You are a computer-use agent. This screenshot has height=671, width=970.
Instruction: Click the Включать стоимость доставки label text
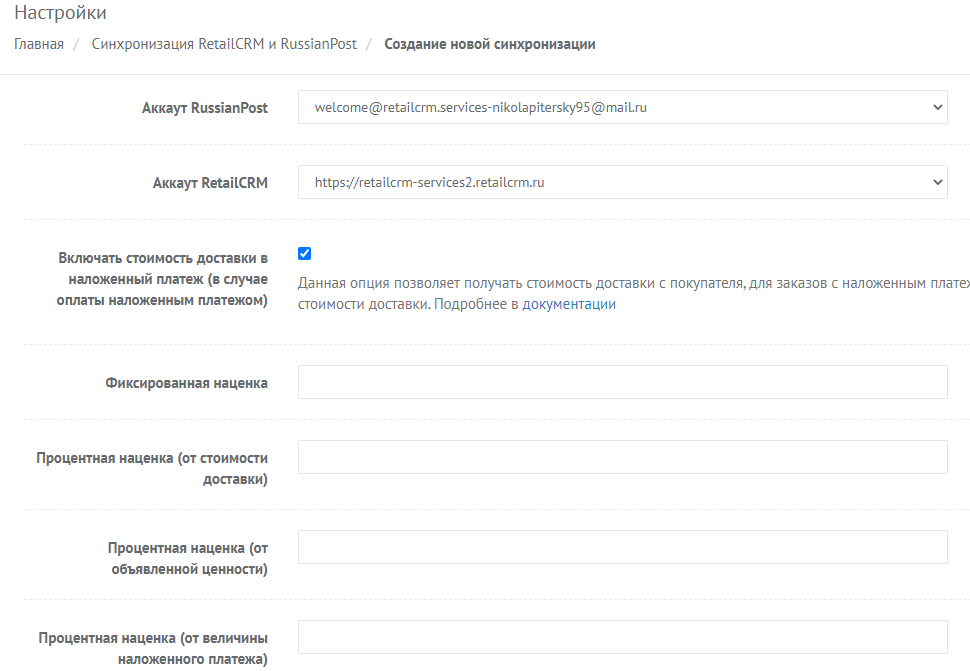pyautogui.click(x=162, y=279)
